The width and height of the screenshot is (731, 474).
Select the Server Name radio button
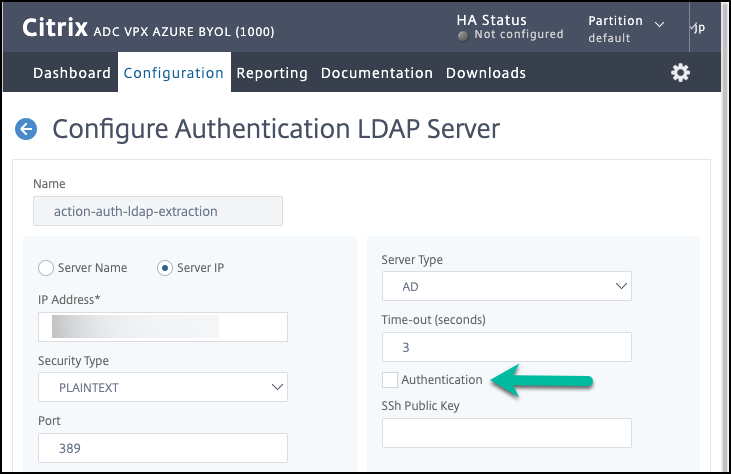click(45, 268)
